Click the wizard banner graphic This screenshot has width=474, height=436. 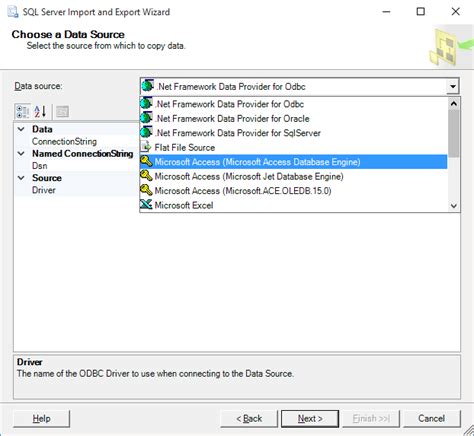(x=451, y=46)
